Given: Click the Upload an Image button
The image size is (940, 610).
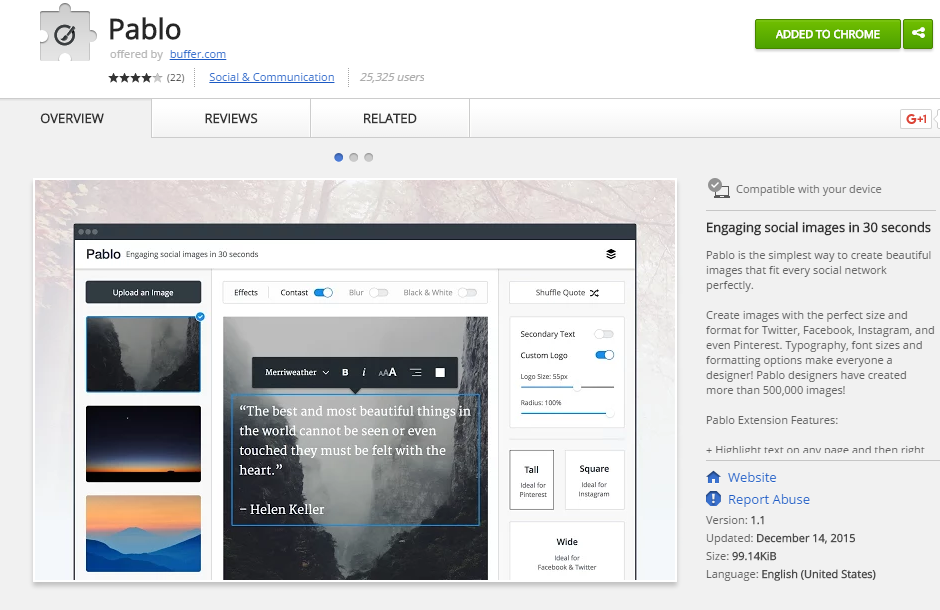Looking at the screenshot, I should point(143,292).
